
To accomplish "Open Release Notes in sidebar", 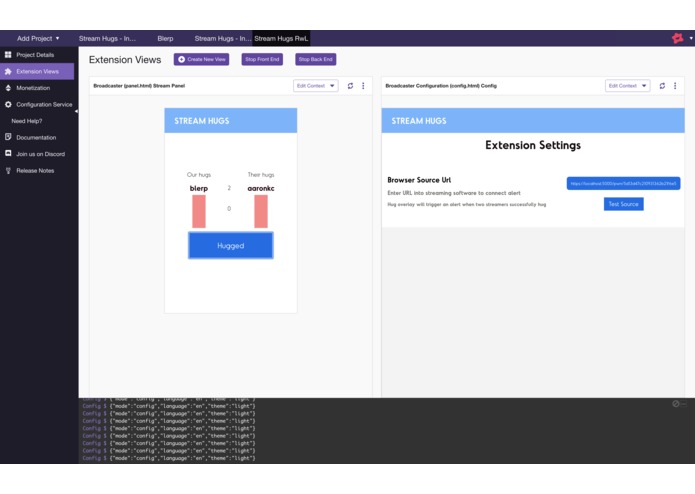I will pyautogui.click(x=37, y=171).
